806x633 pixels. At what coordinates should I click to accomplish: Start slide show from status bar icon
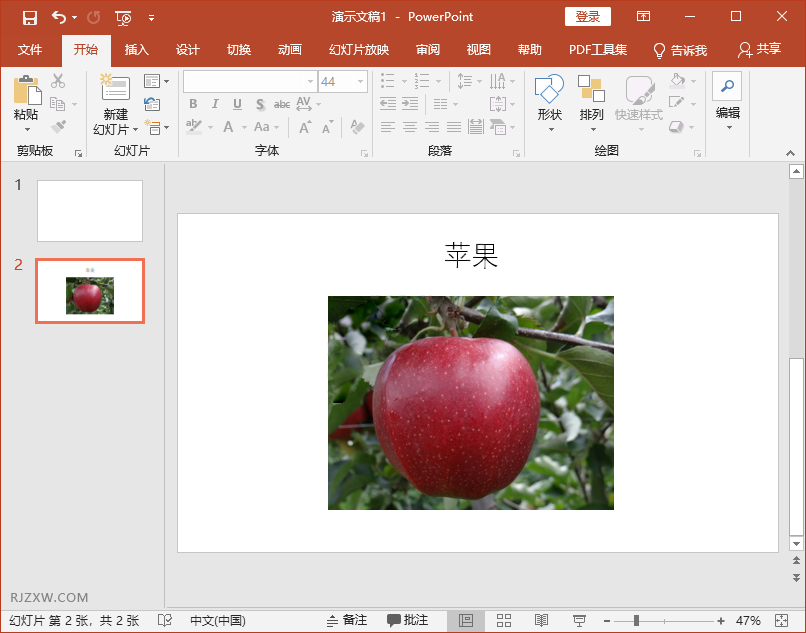pos(579,620)
